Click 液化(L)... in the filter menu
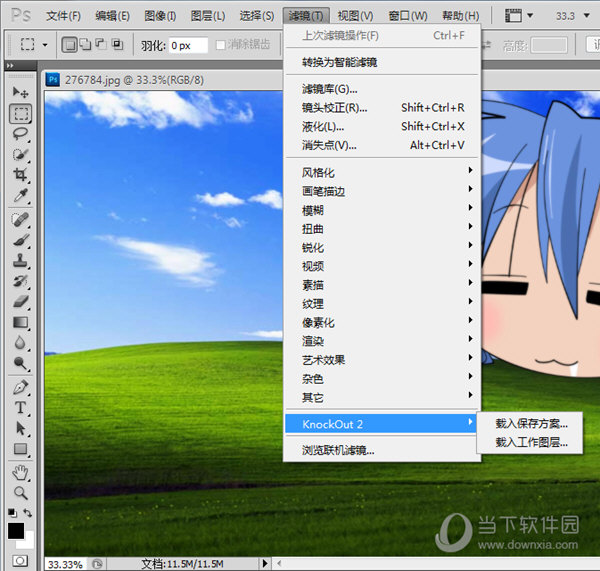 pos(322,126)
